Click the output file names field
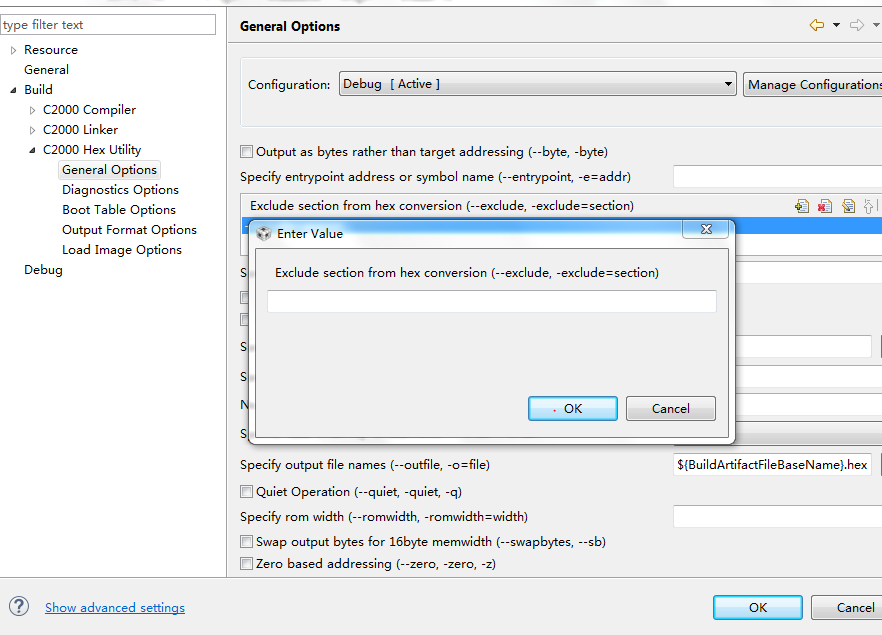 click(x=772, y=465)
